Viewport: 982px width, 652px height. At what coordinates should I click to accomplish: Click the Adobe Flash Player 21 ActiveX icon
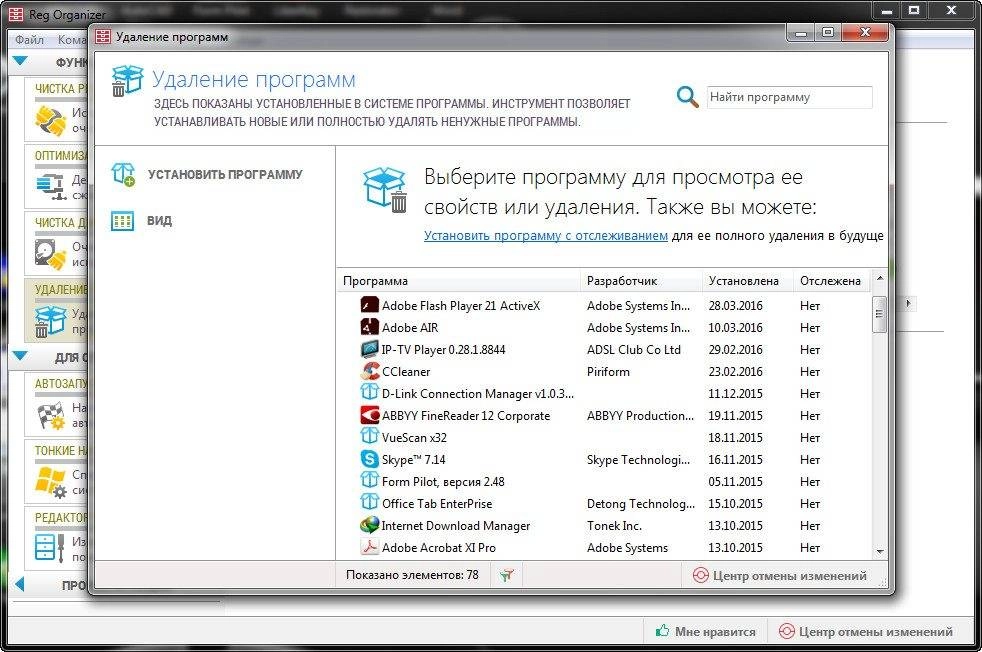[370, 305]
